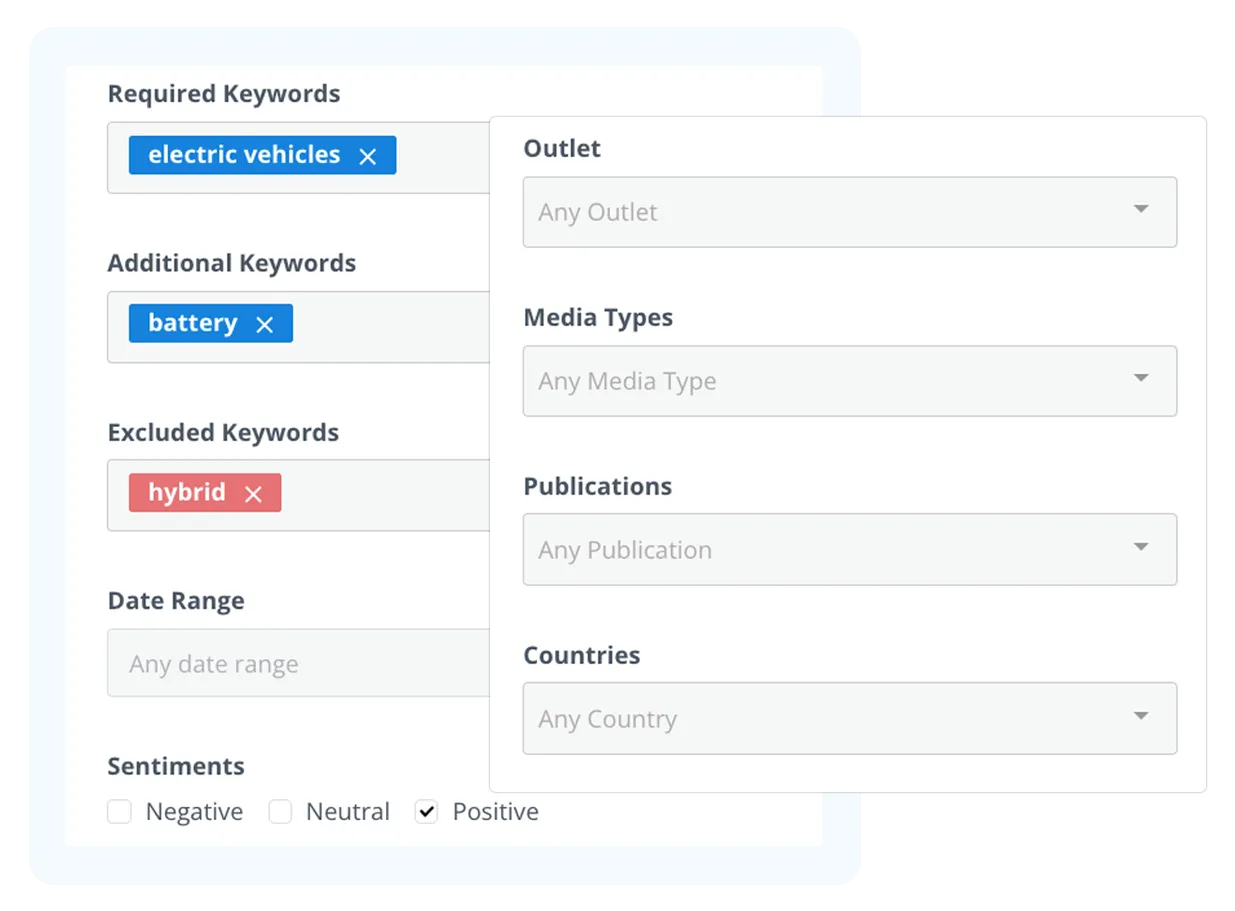Image resolution: width=1235 pixels, height=911 pixels.
Task: Remove the battery keyword tag
Action: point(264,325)
